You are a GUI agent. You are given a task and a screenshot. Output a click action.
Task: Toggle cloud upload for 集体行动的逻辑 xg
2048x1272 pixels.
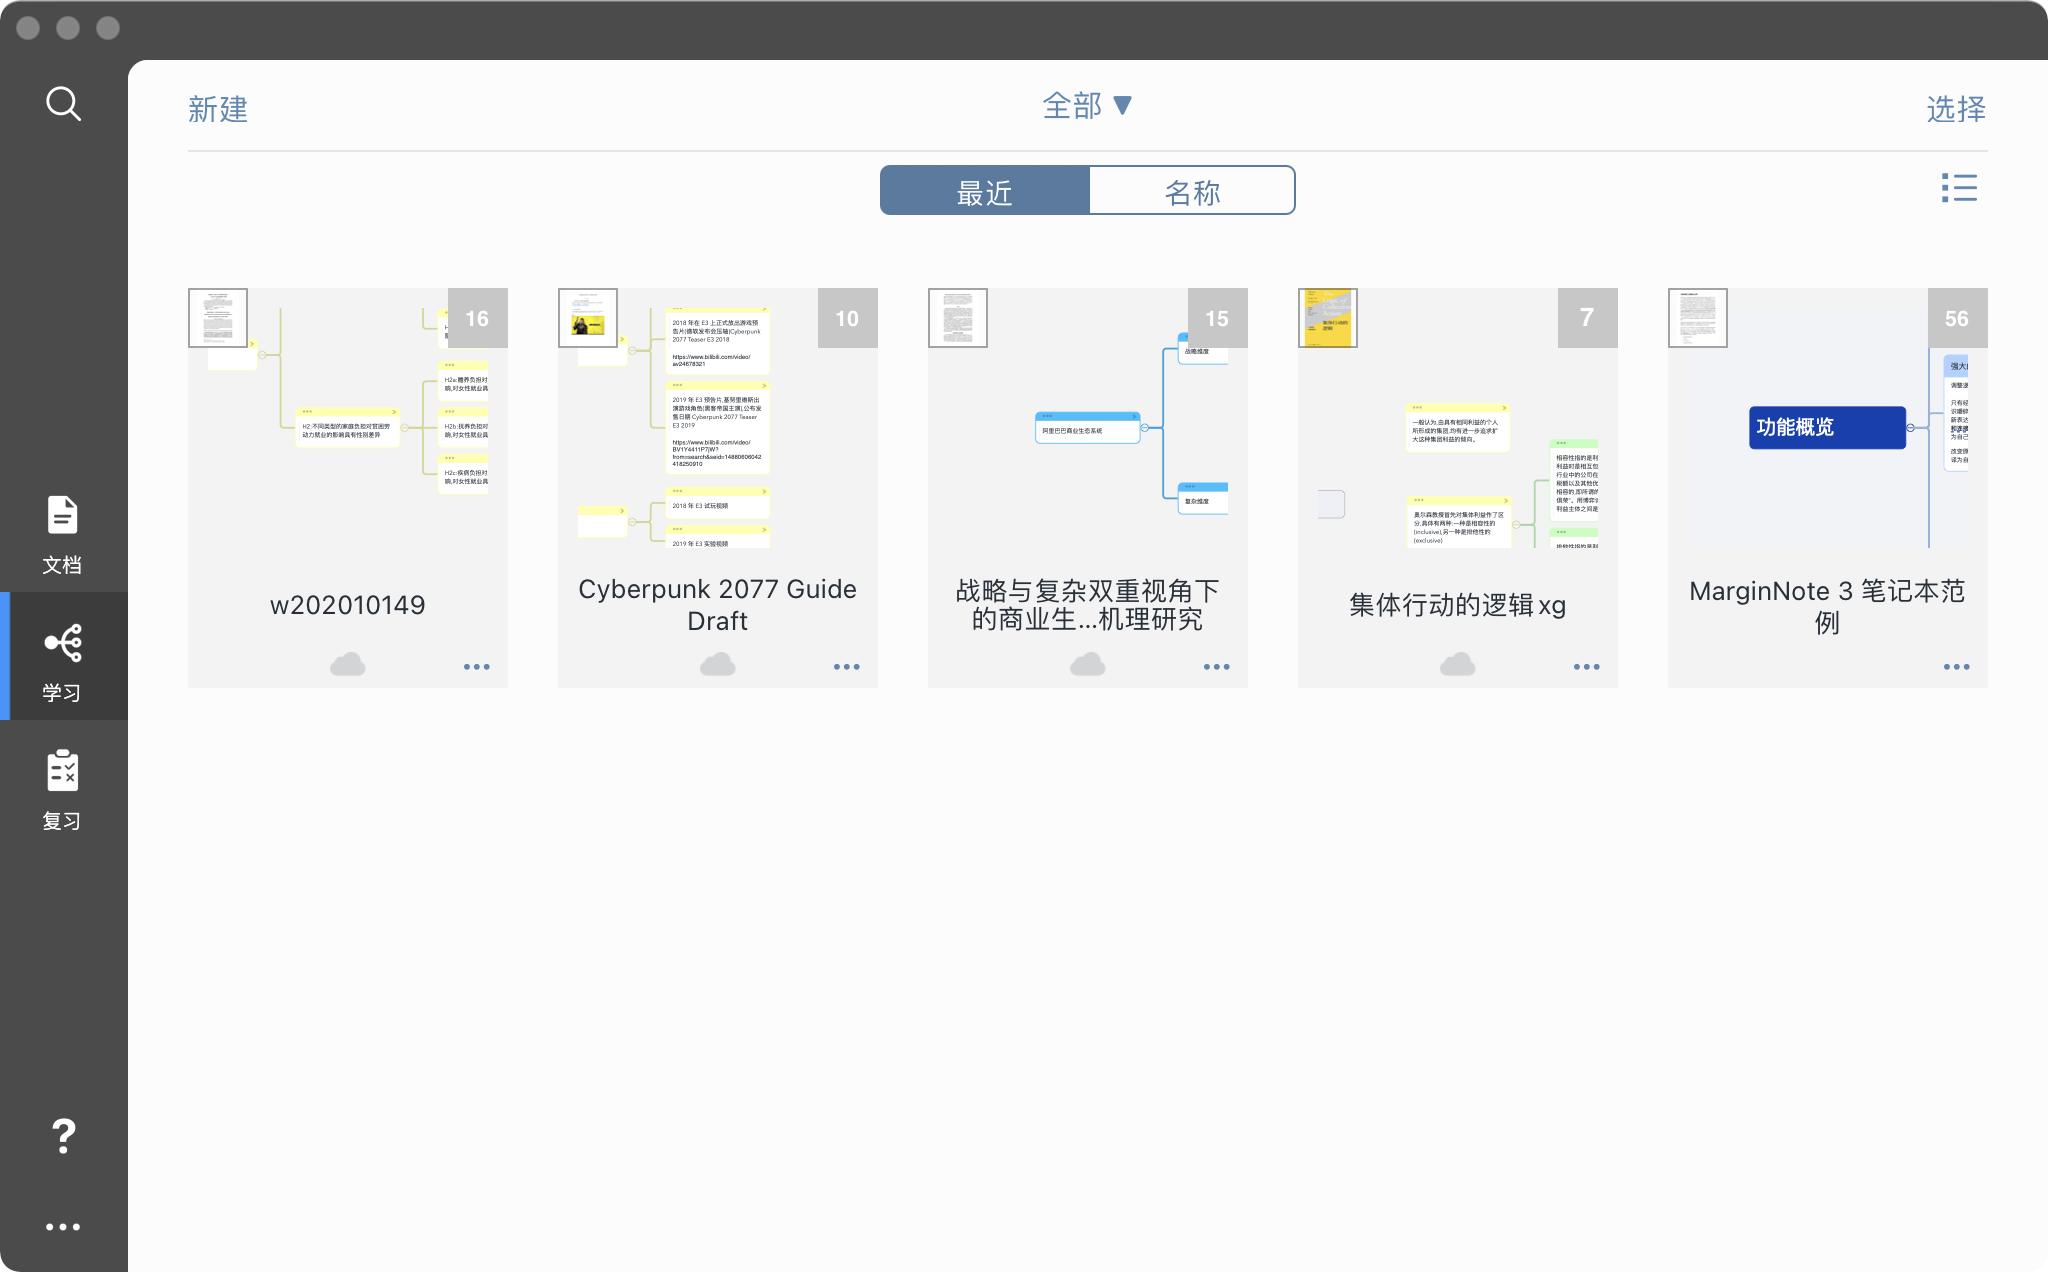1458,663
